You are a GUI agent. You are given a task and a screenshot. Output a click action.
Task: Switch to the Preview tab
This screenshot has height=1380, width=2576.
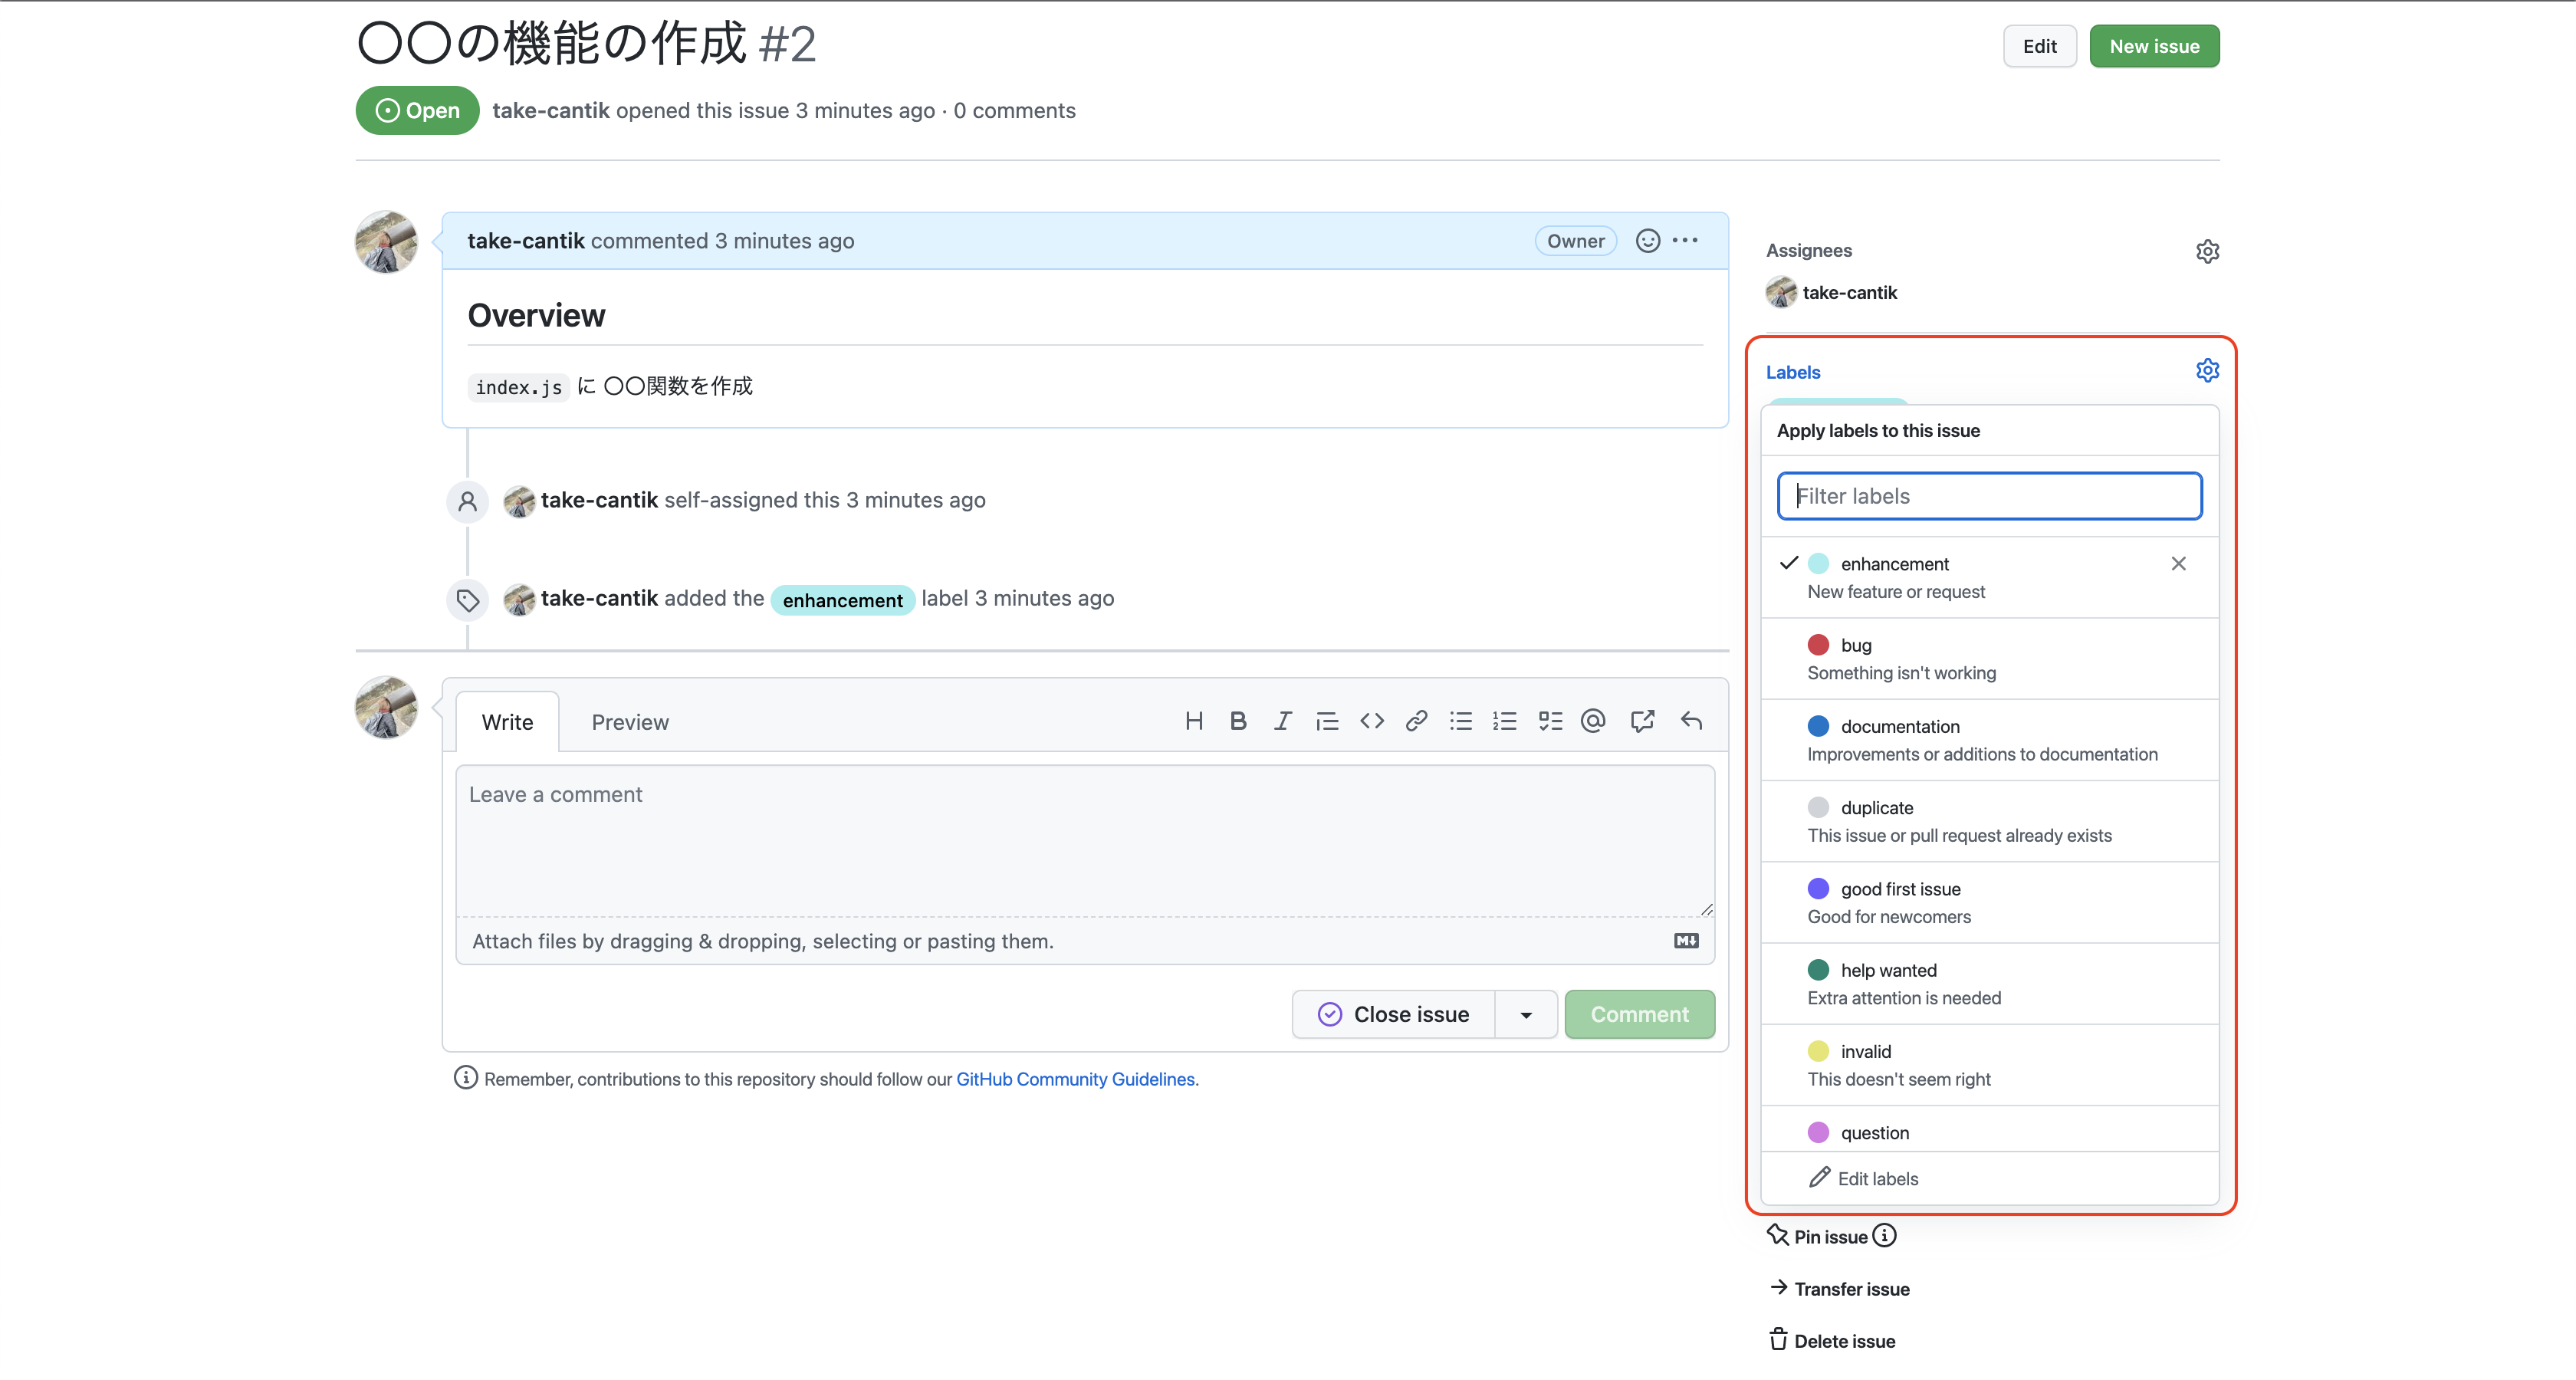630,721
